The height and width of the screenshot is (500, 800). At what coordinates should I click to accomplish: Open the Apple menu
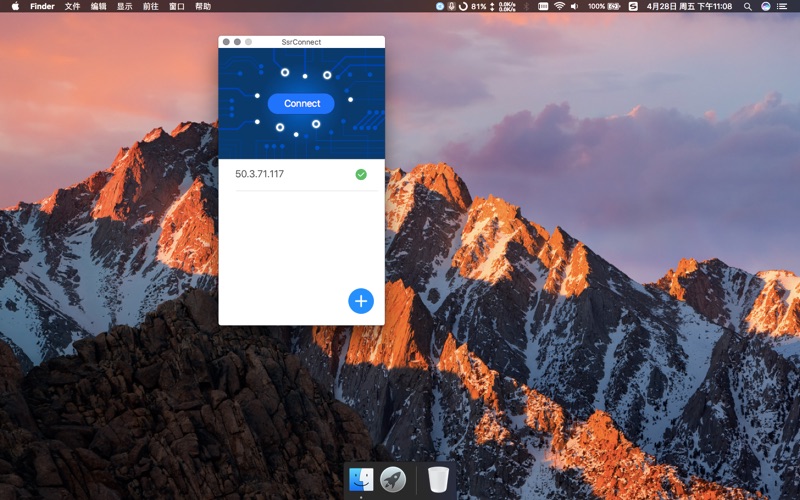tap(15, 6)
